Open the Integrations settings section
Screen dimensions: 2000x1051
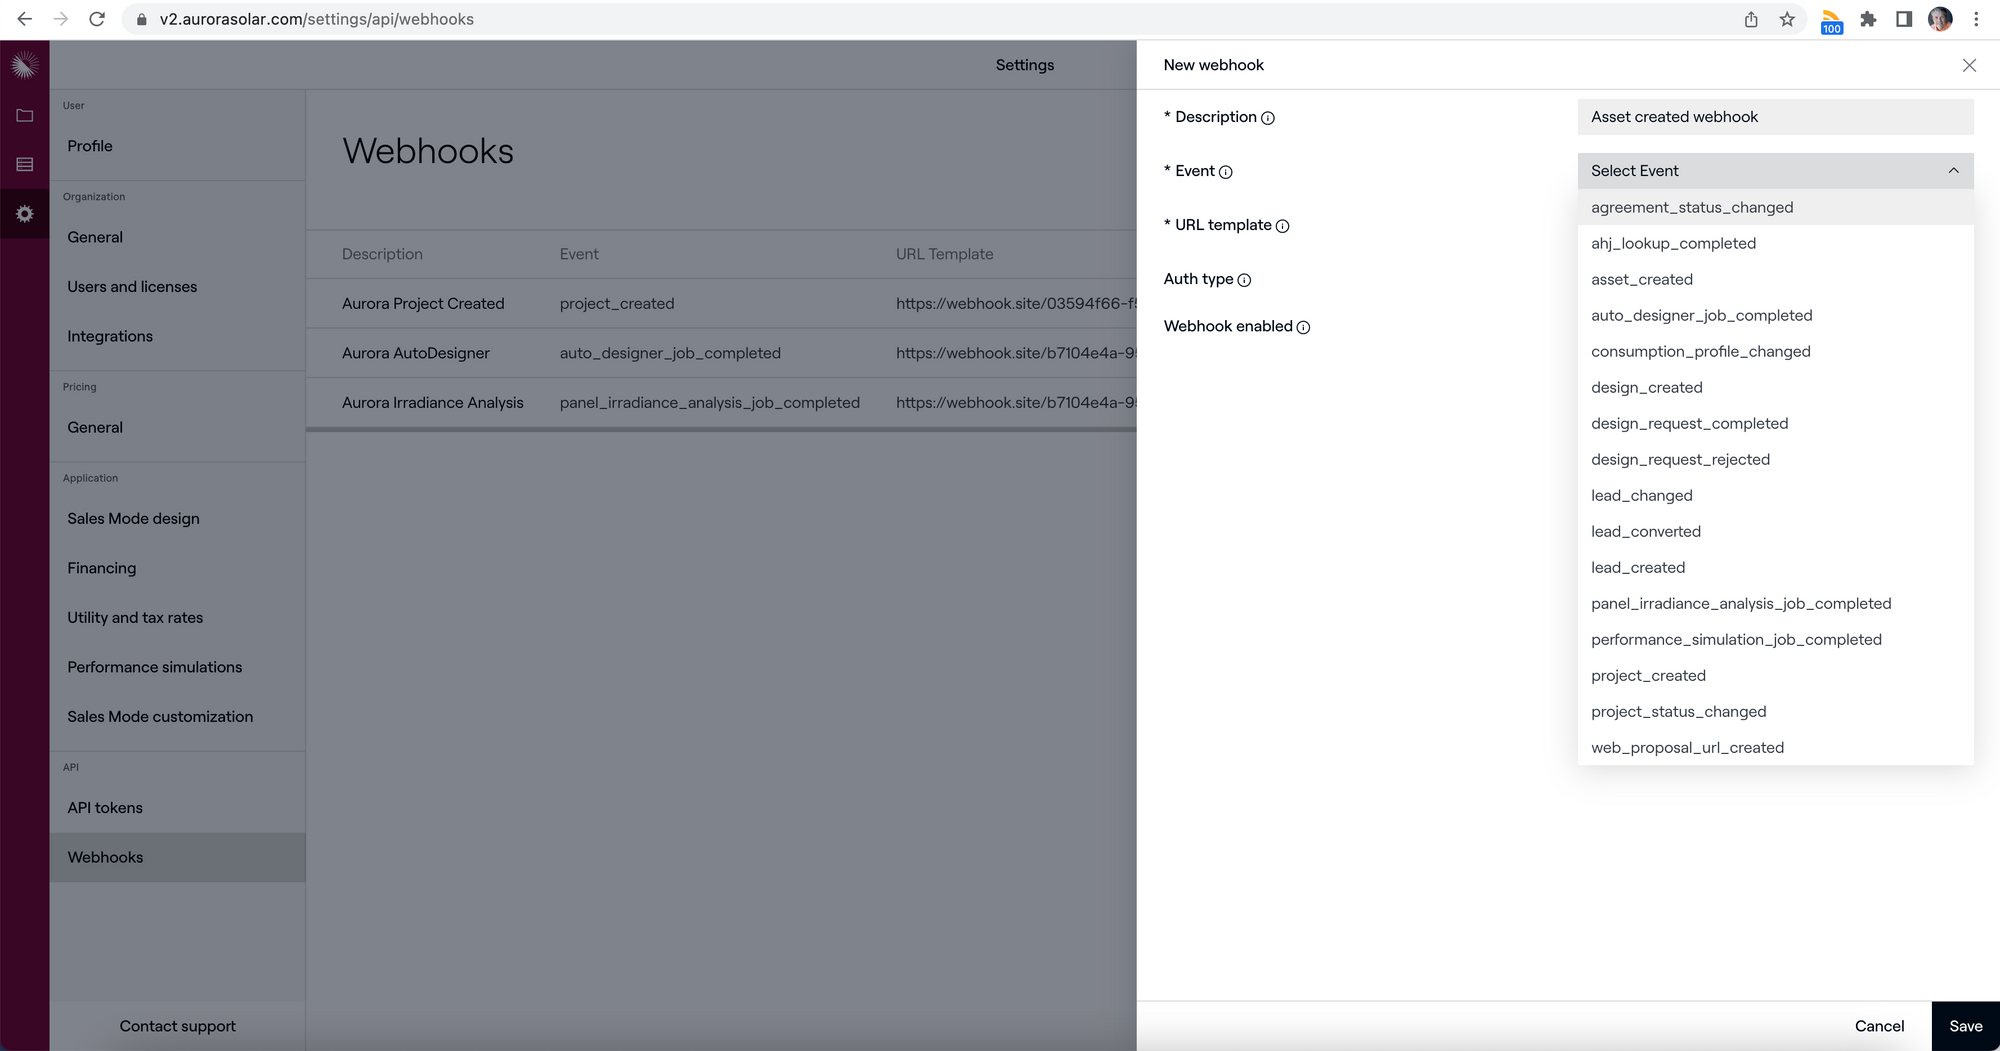(x=110, y=336)
